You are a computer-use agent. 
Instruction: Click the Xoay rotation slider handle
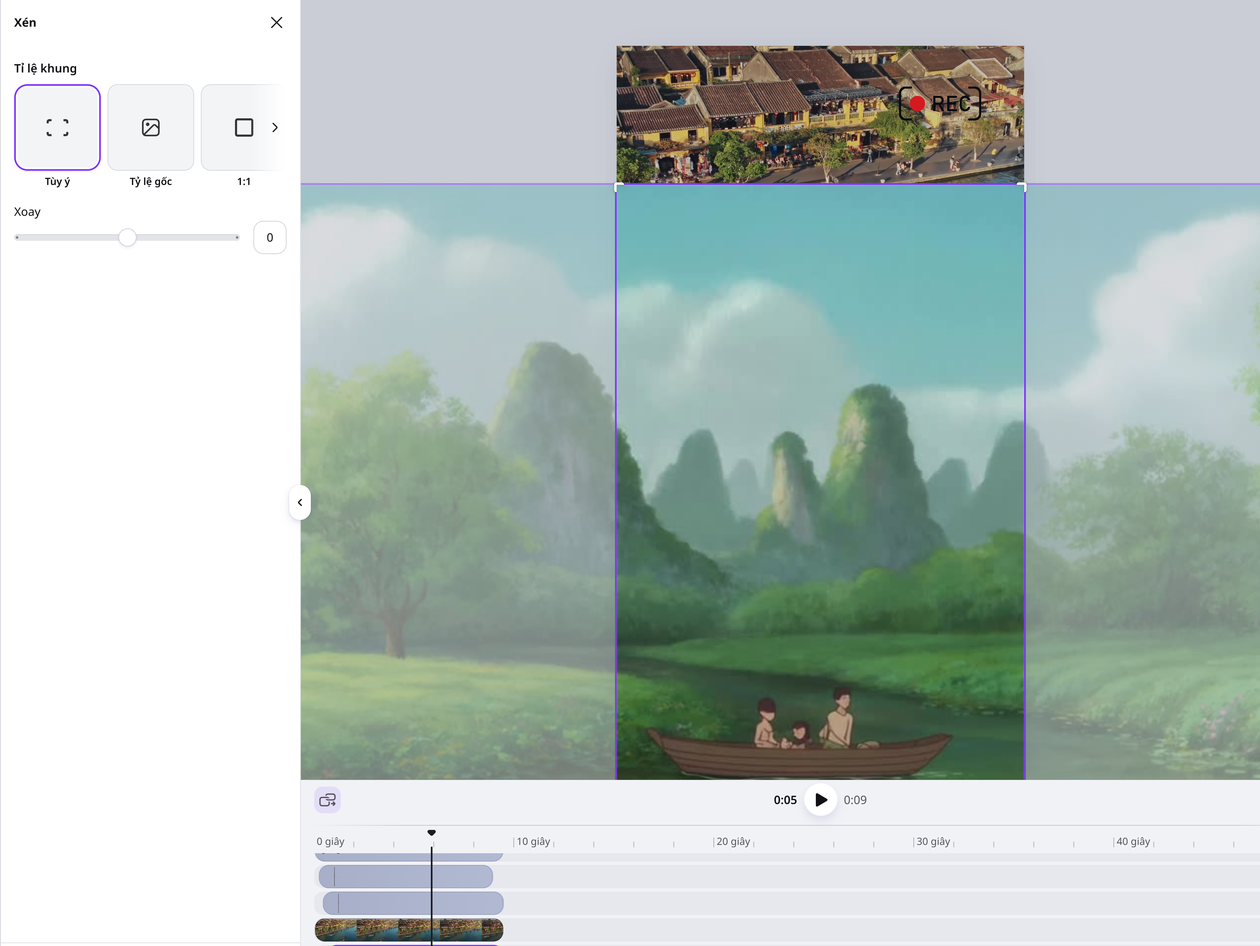(x=127, y=237)
